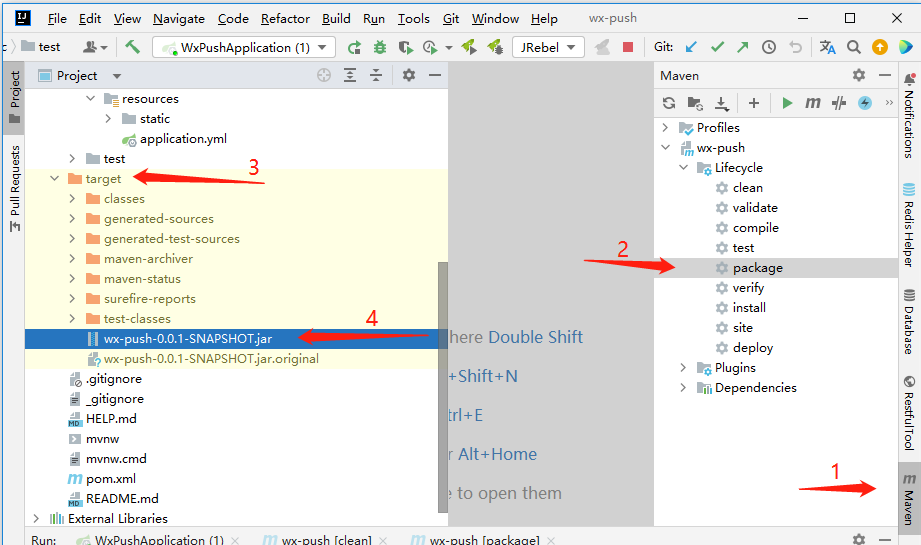This screenshot has width=921, height=545.
Task: Reload all Maven projects icon
Action: tap(669, 103)
